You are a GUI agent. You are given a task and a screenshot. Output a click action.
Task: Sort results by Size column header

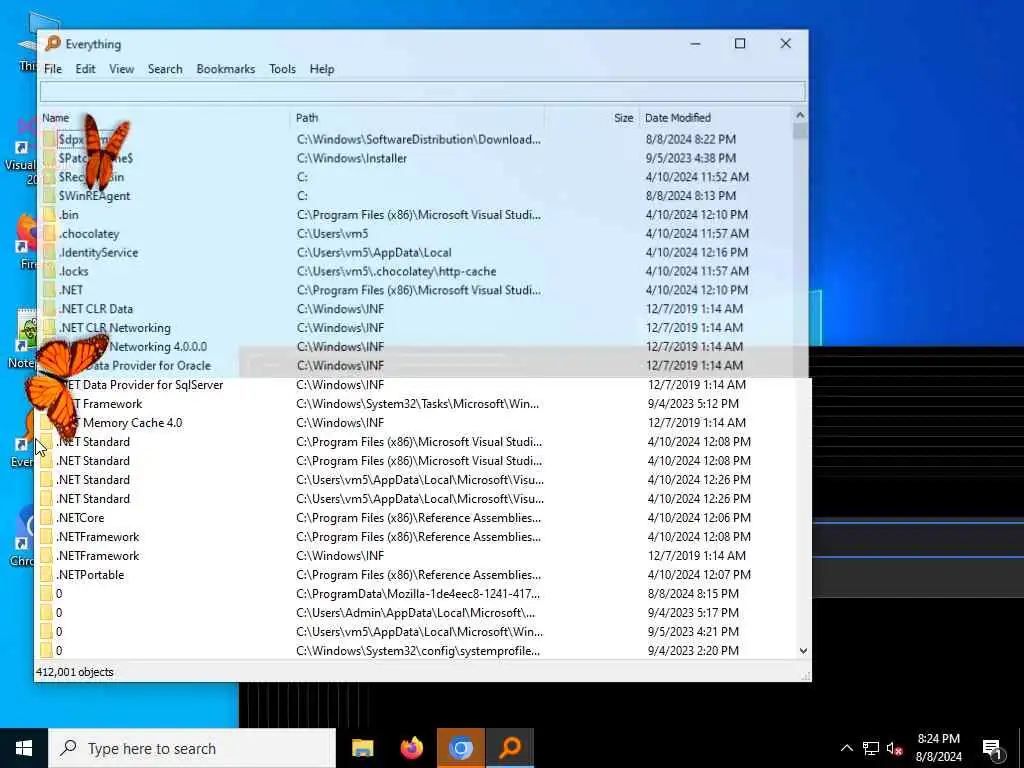623,118
